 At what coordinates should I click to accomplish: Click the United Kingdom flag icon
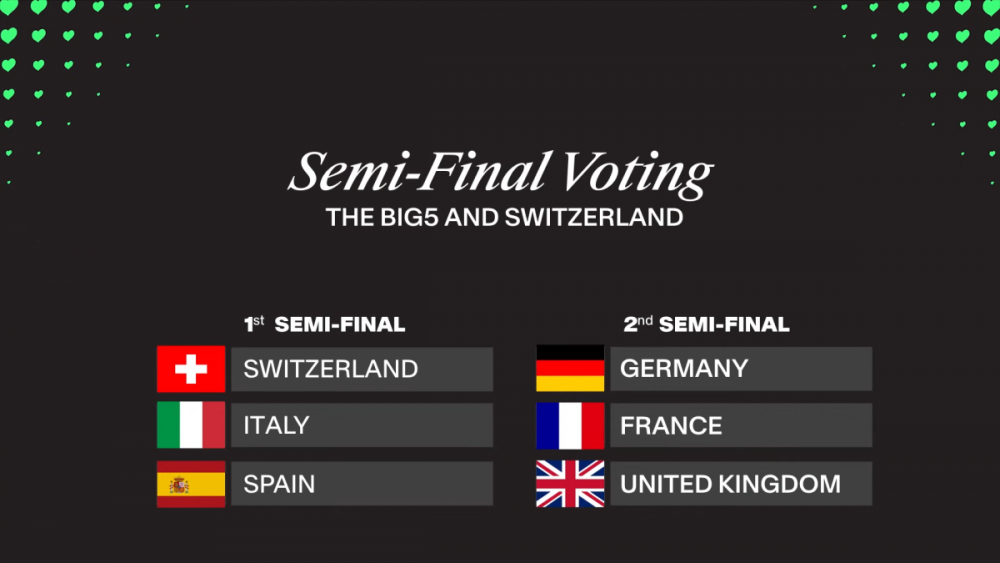click(x=570, y=484)
